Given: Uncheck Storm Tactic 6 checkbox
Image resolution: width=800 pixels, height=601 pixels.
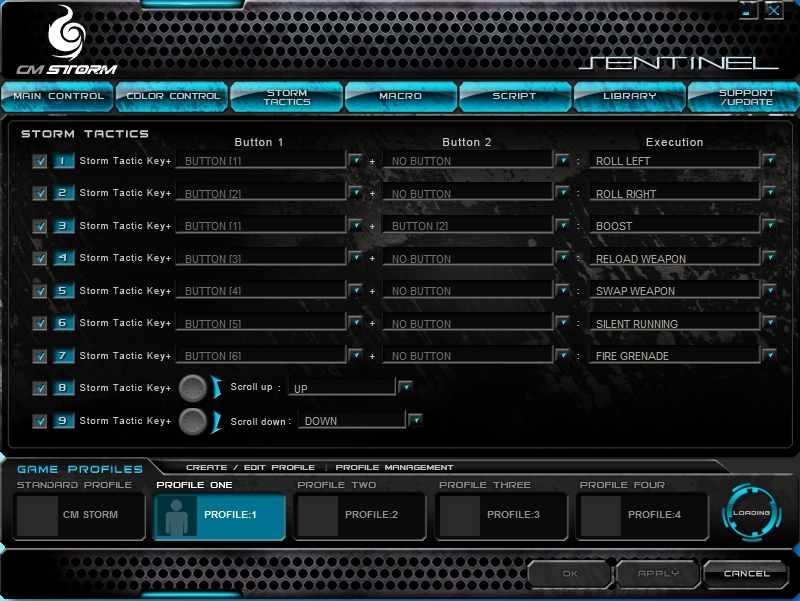Looking at the screenshot, I should (x=39, y=323).
